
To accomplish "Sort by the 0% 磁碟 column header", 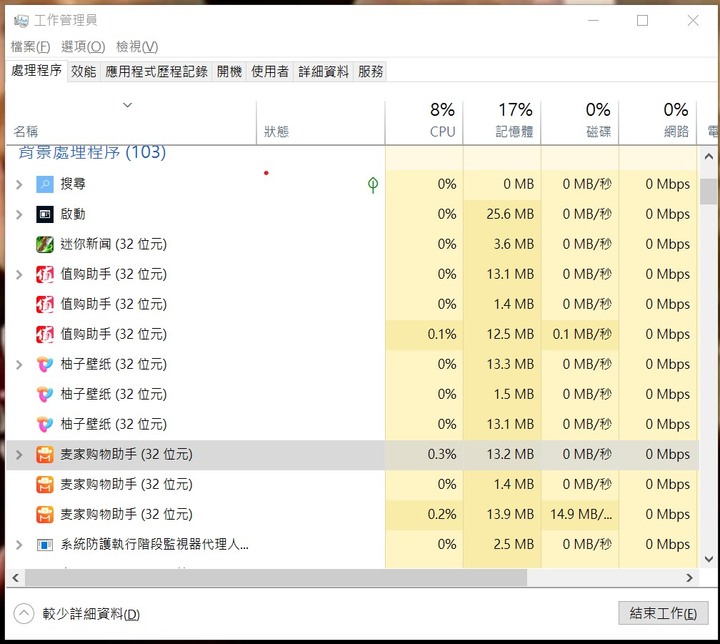I will coord(580,122).
